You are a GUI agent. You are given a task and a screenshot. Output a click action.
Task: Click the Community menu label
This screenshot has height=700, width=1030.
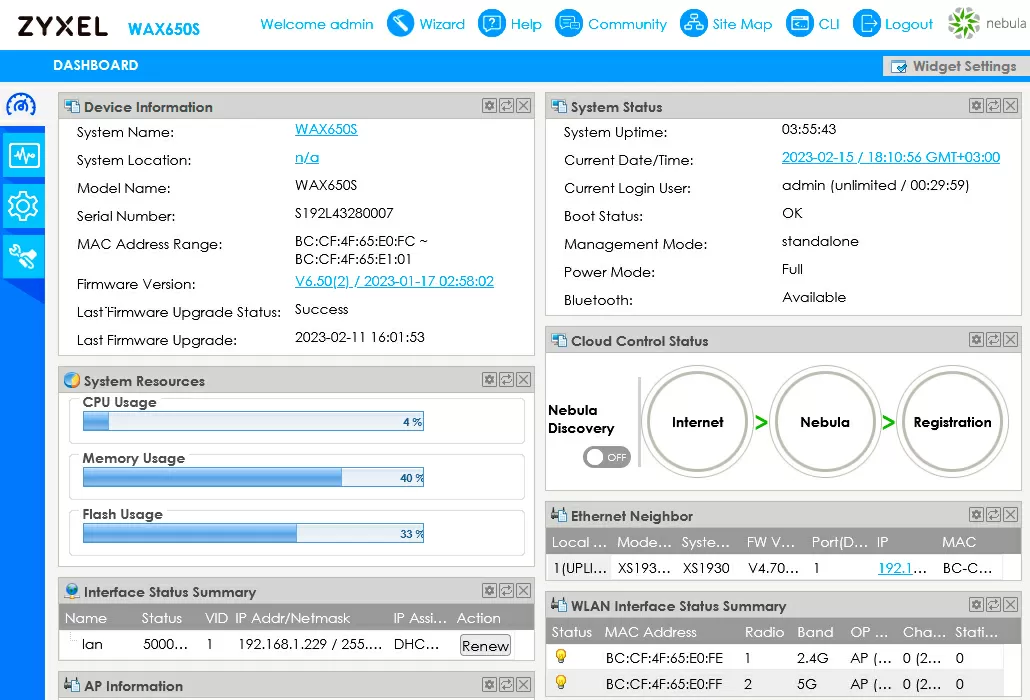click(x=627, y=24)
